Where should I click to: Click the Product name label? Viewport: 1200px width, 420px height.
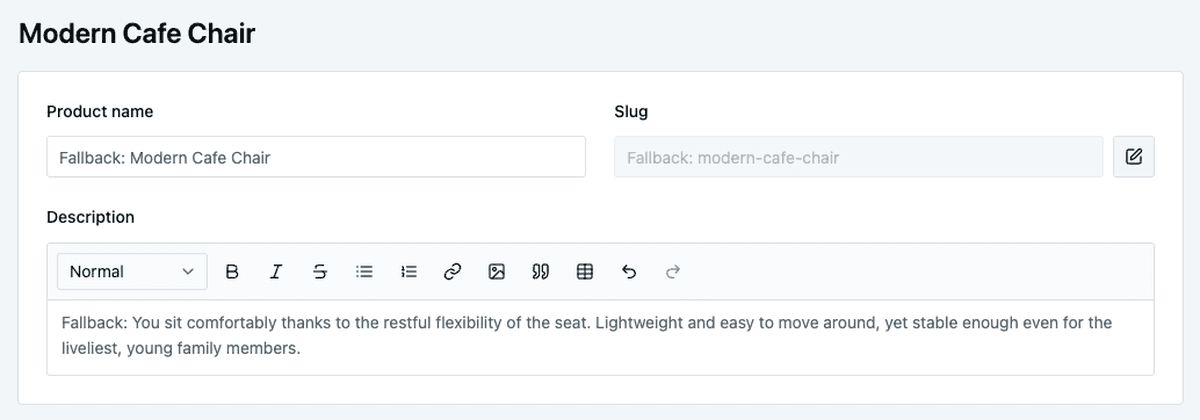pyautogui.click(x=100, y=112)
